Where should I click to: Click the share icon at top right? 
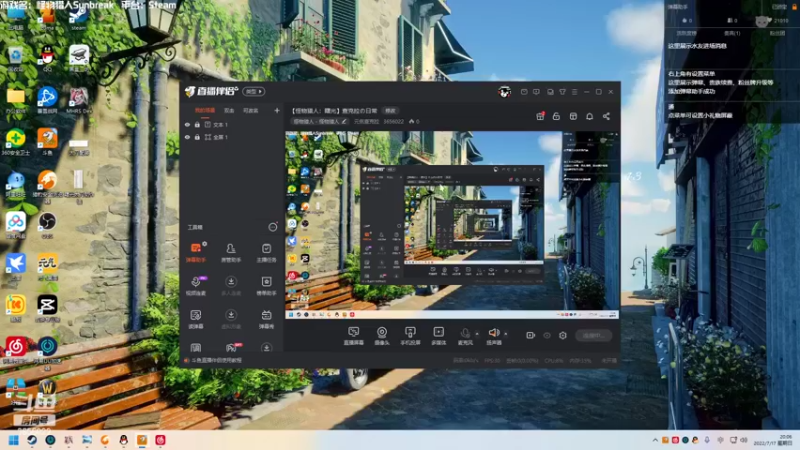pos(606,116)
